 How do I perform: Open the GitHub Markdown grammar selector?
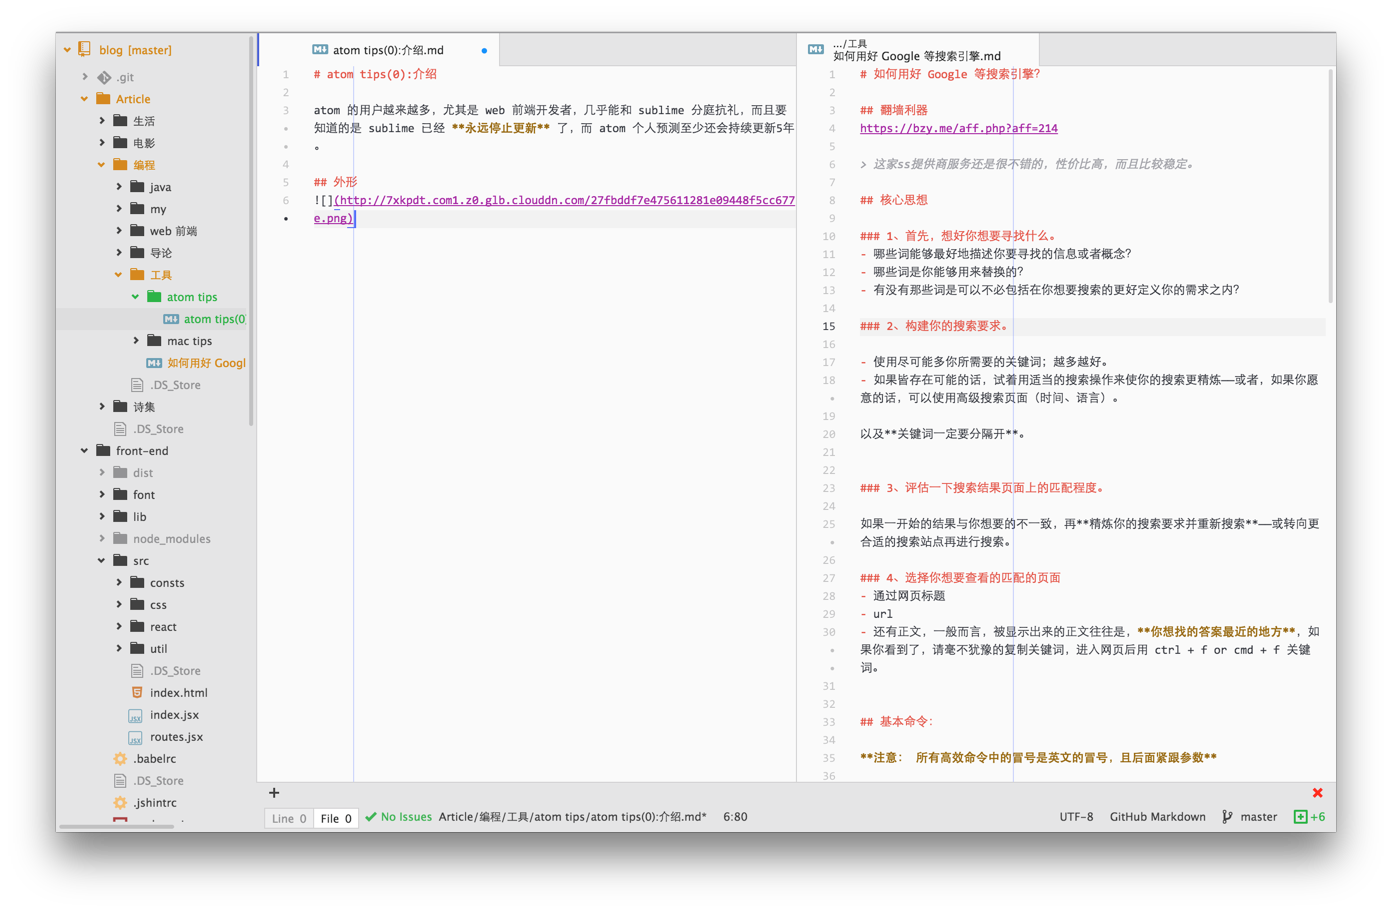(x=1157, y=816)
